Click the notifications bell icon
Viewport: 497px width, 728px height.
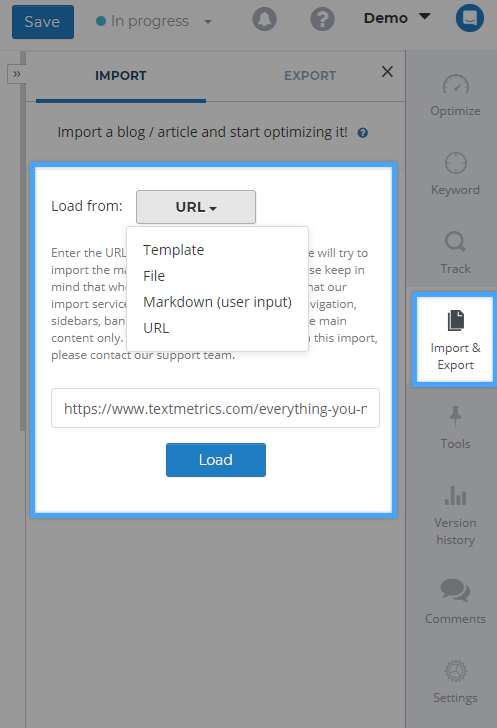[x=264, y=20]
